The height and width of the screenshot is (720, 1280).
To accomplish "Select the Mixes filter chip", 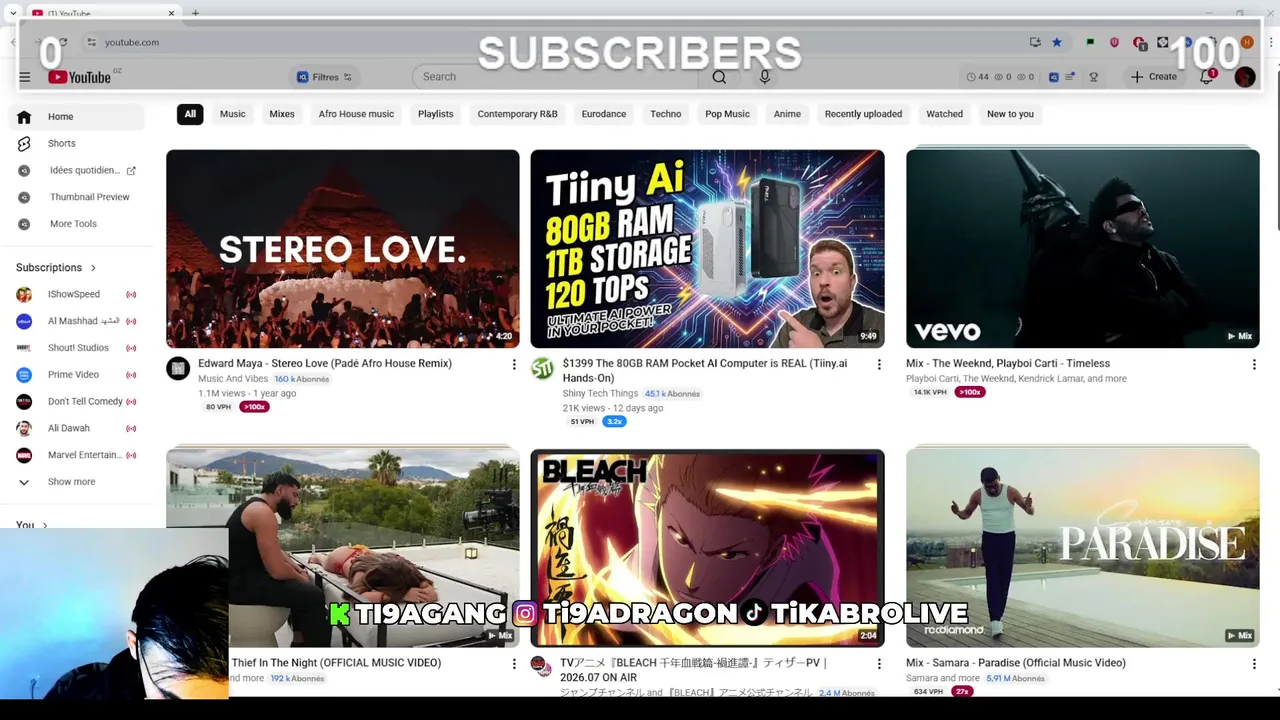I will click(x=282, y=114).
